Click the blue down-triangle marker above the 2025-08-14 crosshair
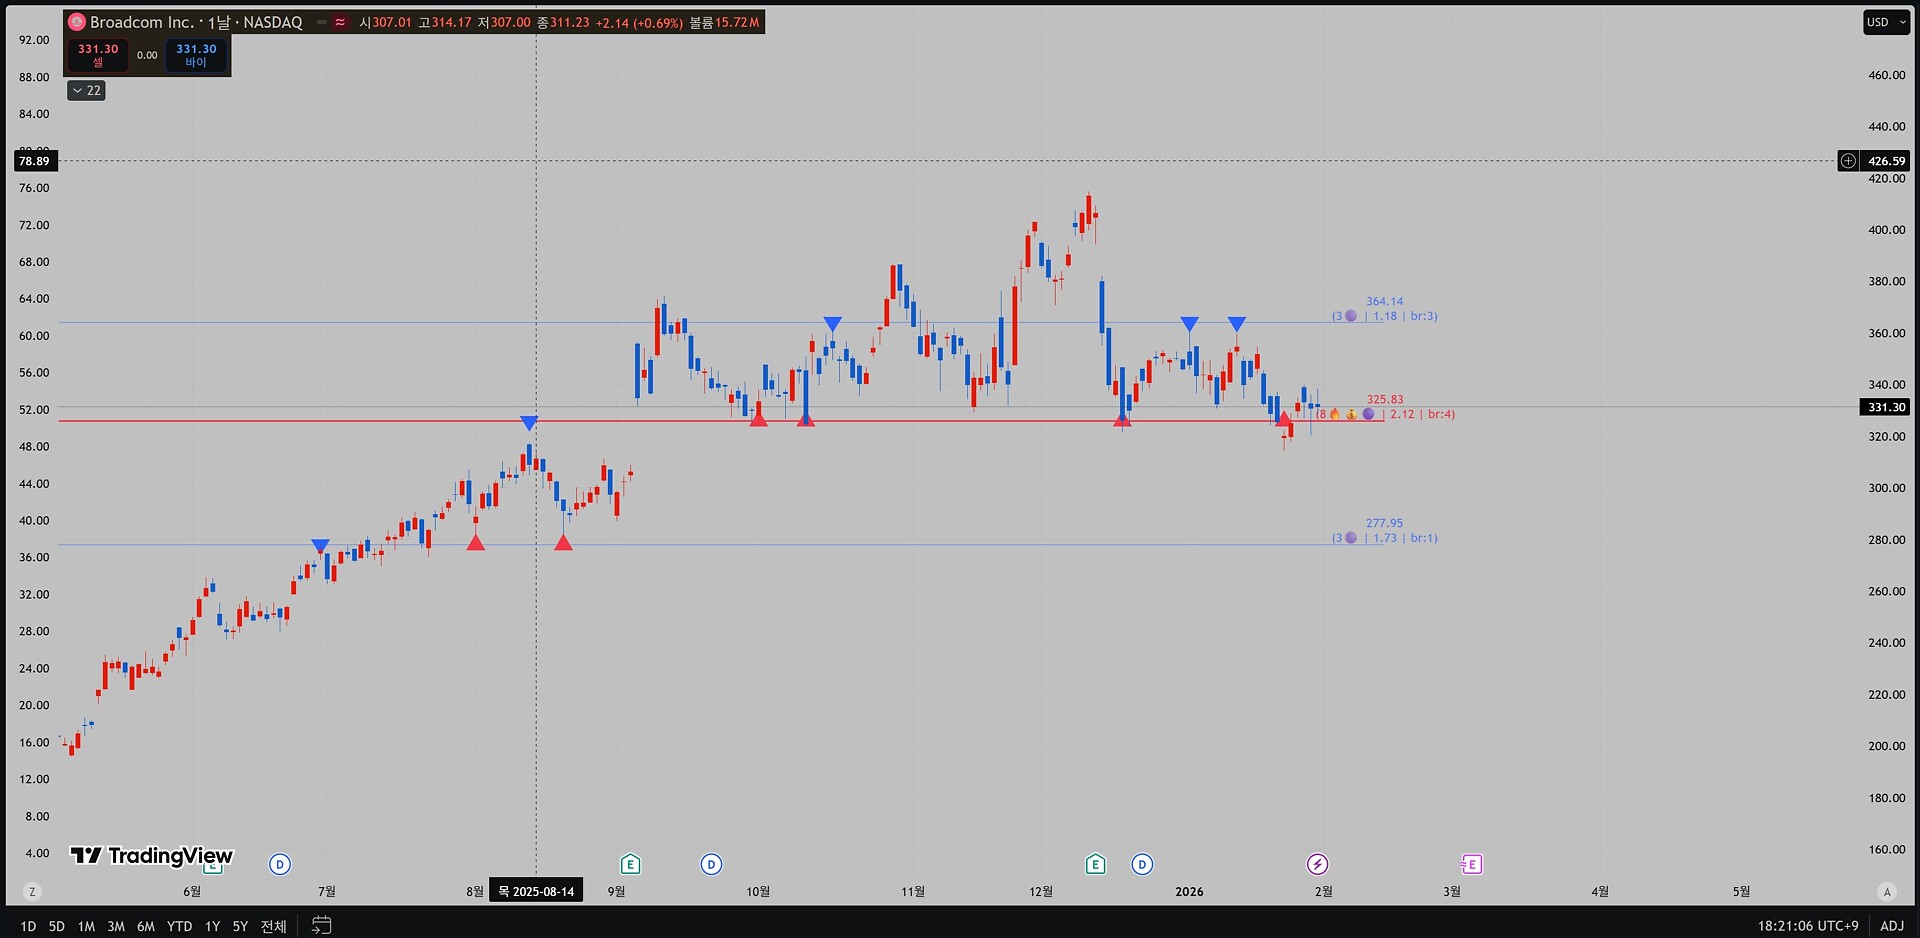 tap(529, 423)
